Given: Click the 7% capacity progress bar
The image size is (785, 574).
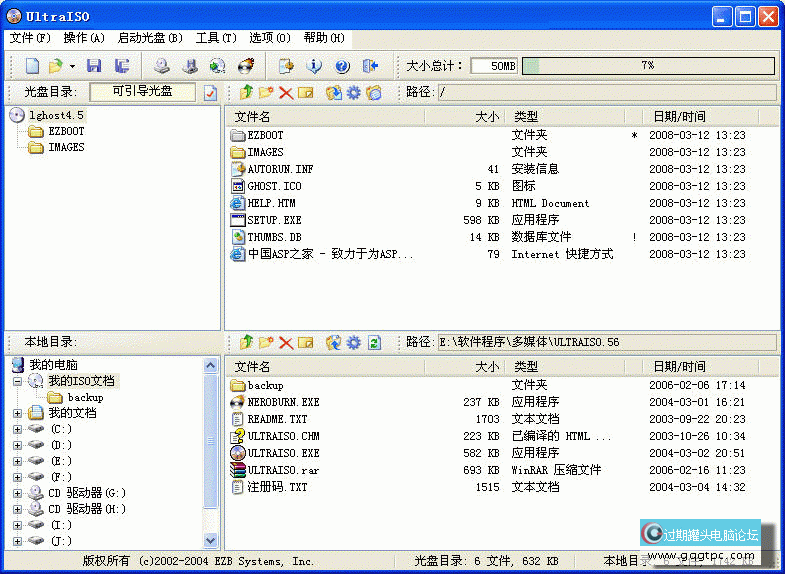Looking at the screenshot, I should (x=647, y=66).
